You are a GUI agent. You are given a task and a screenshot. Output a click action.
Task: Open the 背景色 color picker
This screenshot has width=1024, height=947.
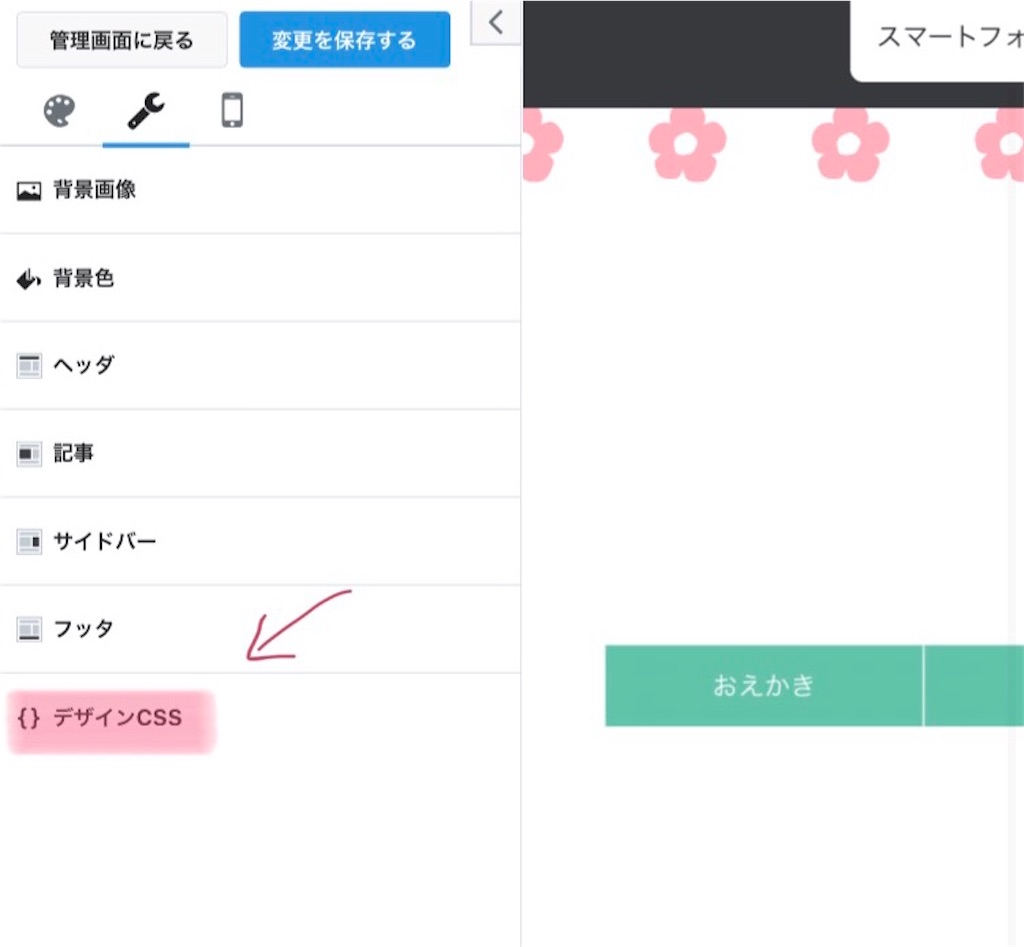tap(83, 277)
